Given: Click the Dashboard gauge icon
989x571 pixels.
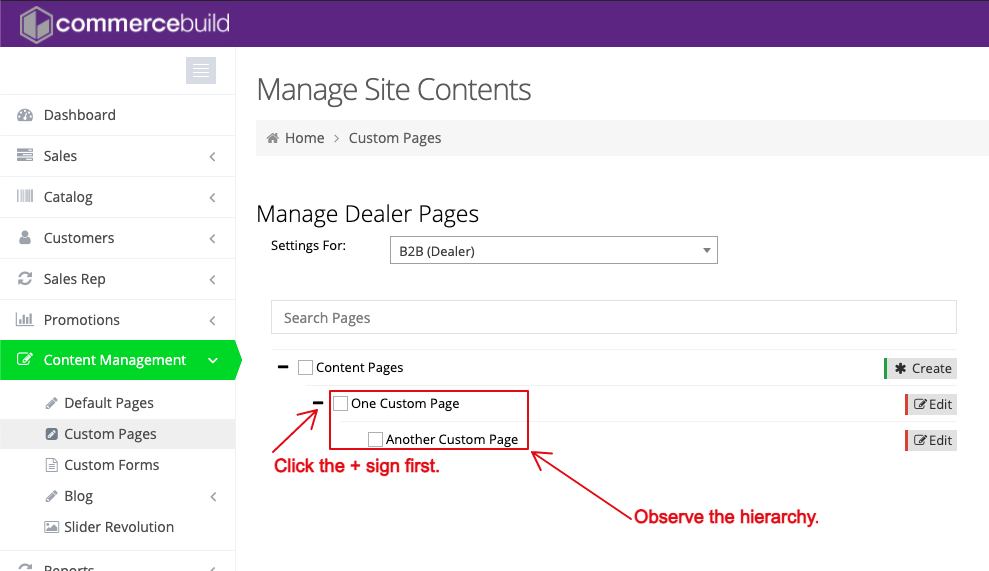Looking at the screenshot, I should (x=25, y=115).
